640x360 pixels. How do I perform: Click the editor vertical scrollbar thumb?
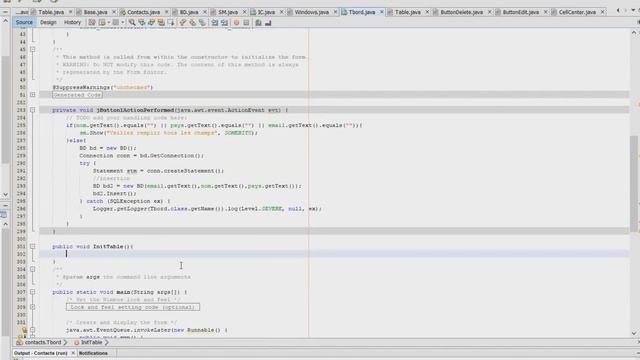[x=634, y=184]
